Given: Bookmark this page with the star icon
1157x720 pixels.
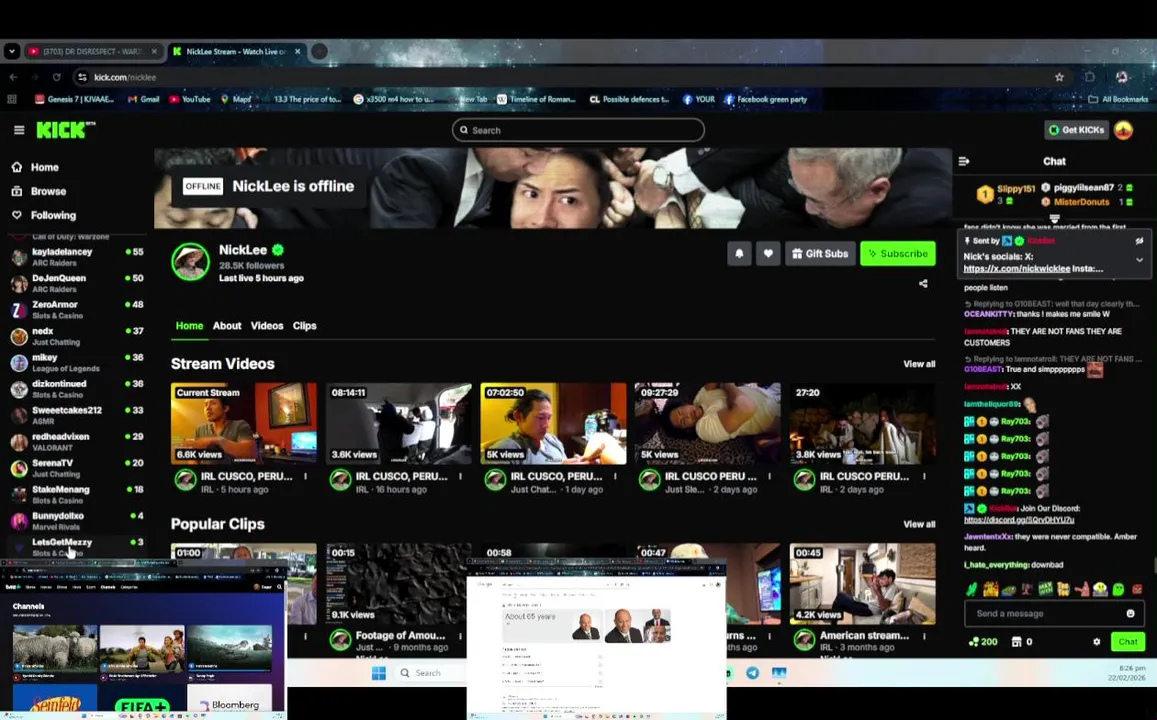Looking at the screenshot, I should point(1060,77).
